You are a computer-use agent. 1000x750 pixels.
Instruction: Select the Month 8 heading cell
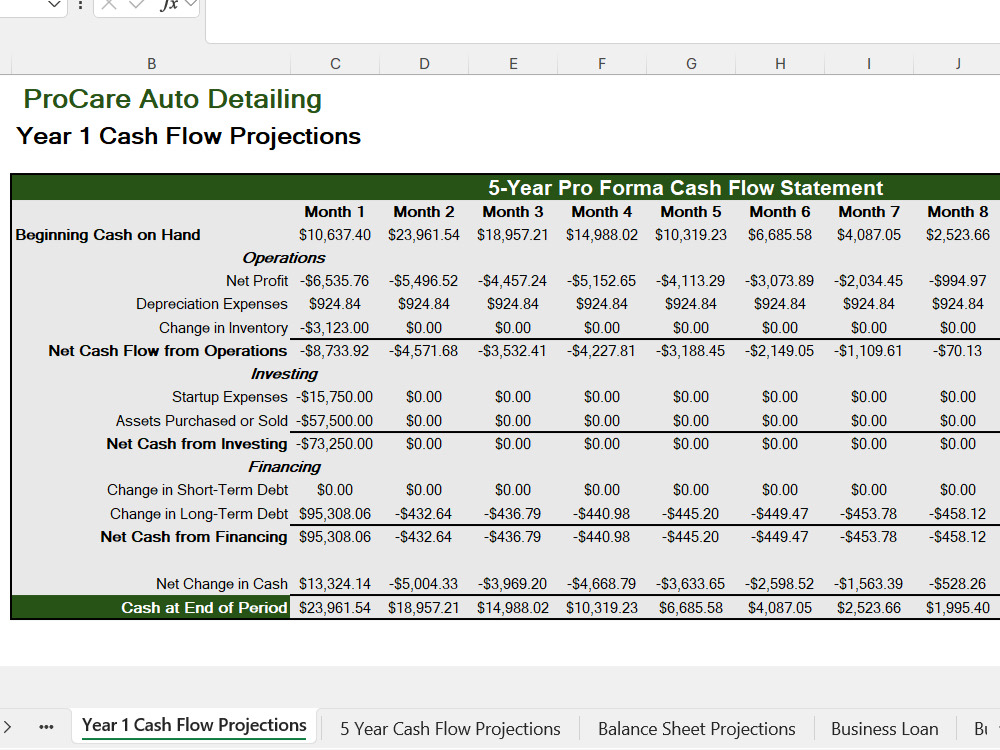(x=958, y=212)
